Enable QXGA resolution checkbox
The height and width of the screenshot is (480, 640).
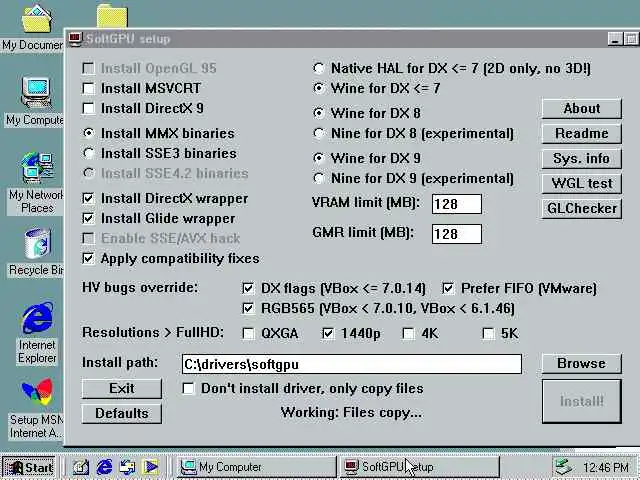pos(248,333)
